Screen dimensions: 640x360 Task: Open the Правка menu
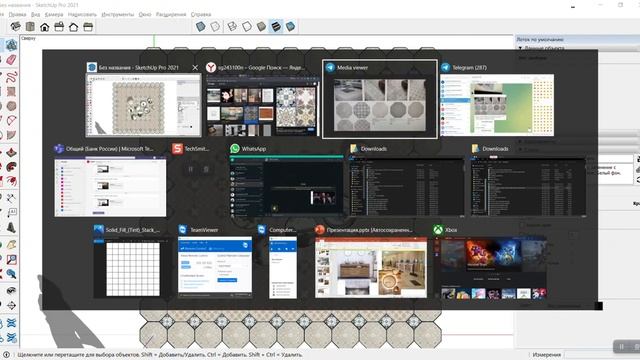[x=17, y=14]
